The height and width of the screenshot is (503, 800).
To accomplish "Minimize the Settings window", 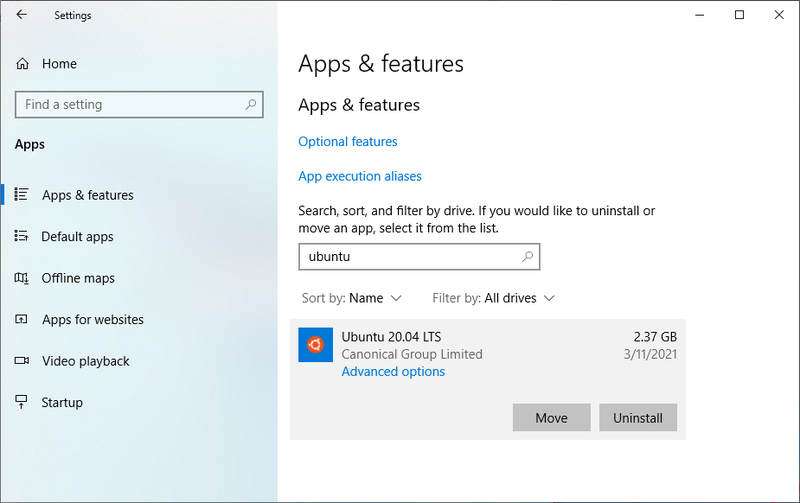I will click(x=699, y=15).
